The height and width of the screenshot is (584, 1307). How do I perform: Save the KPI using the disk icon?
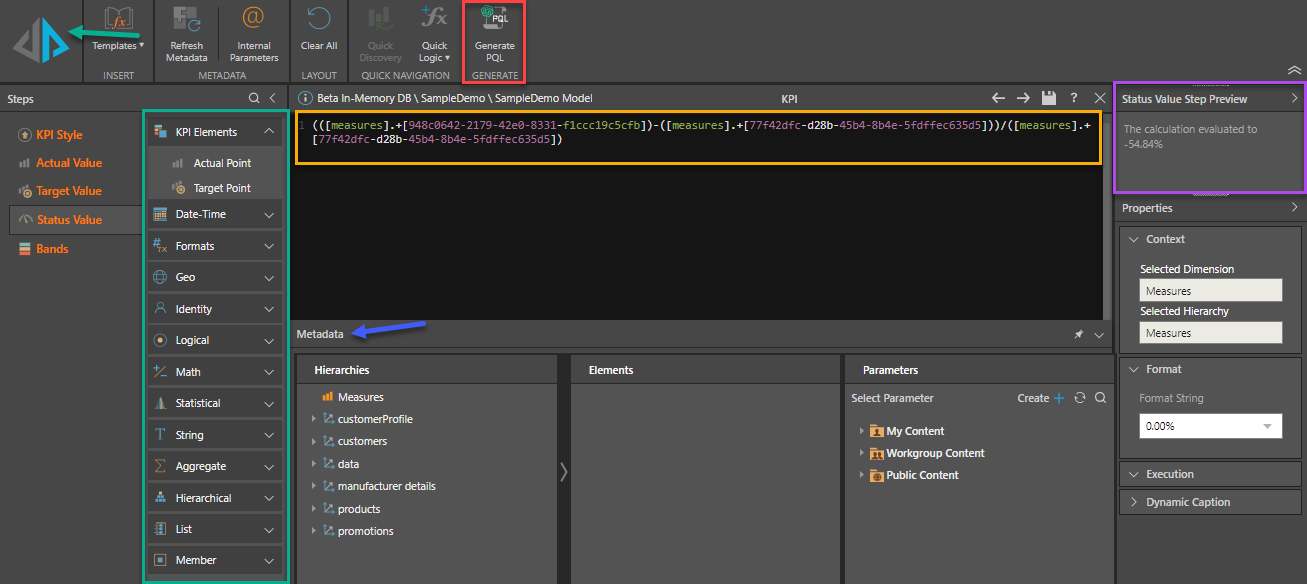(x=1048, y=98)
